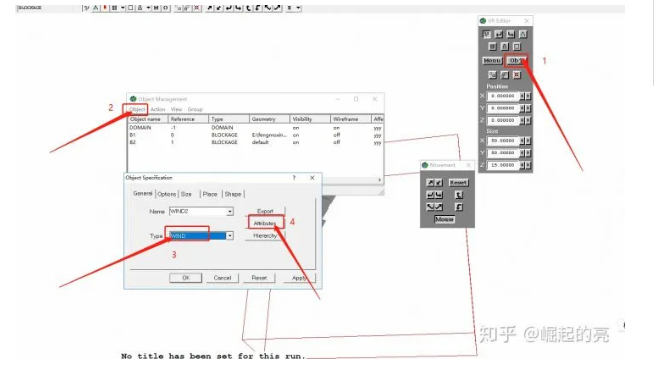Confirm with OK in Object Specification
This screenshot has height=365, width=654.
[x=186, y=278]
